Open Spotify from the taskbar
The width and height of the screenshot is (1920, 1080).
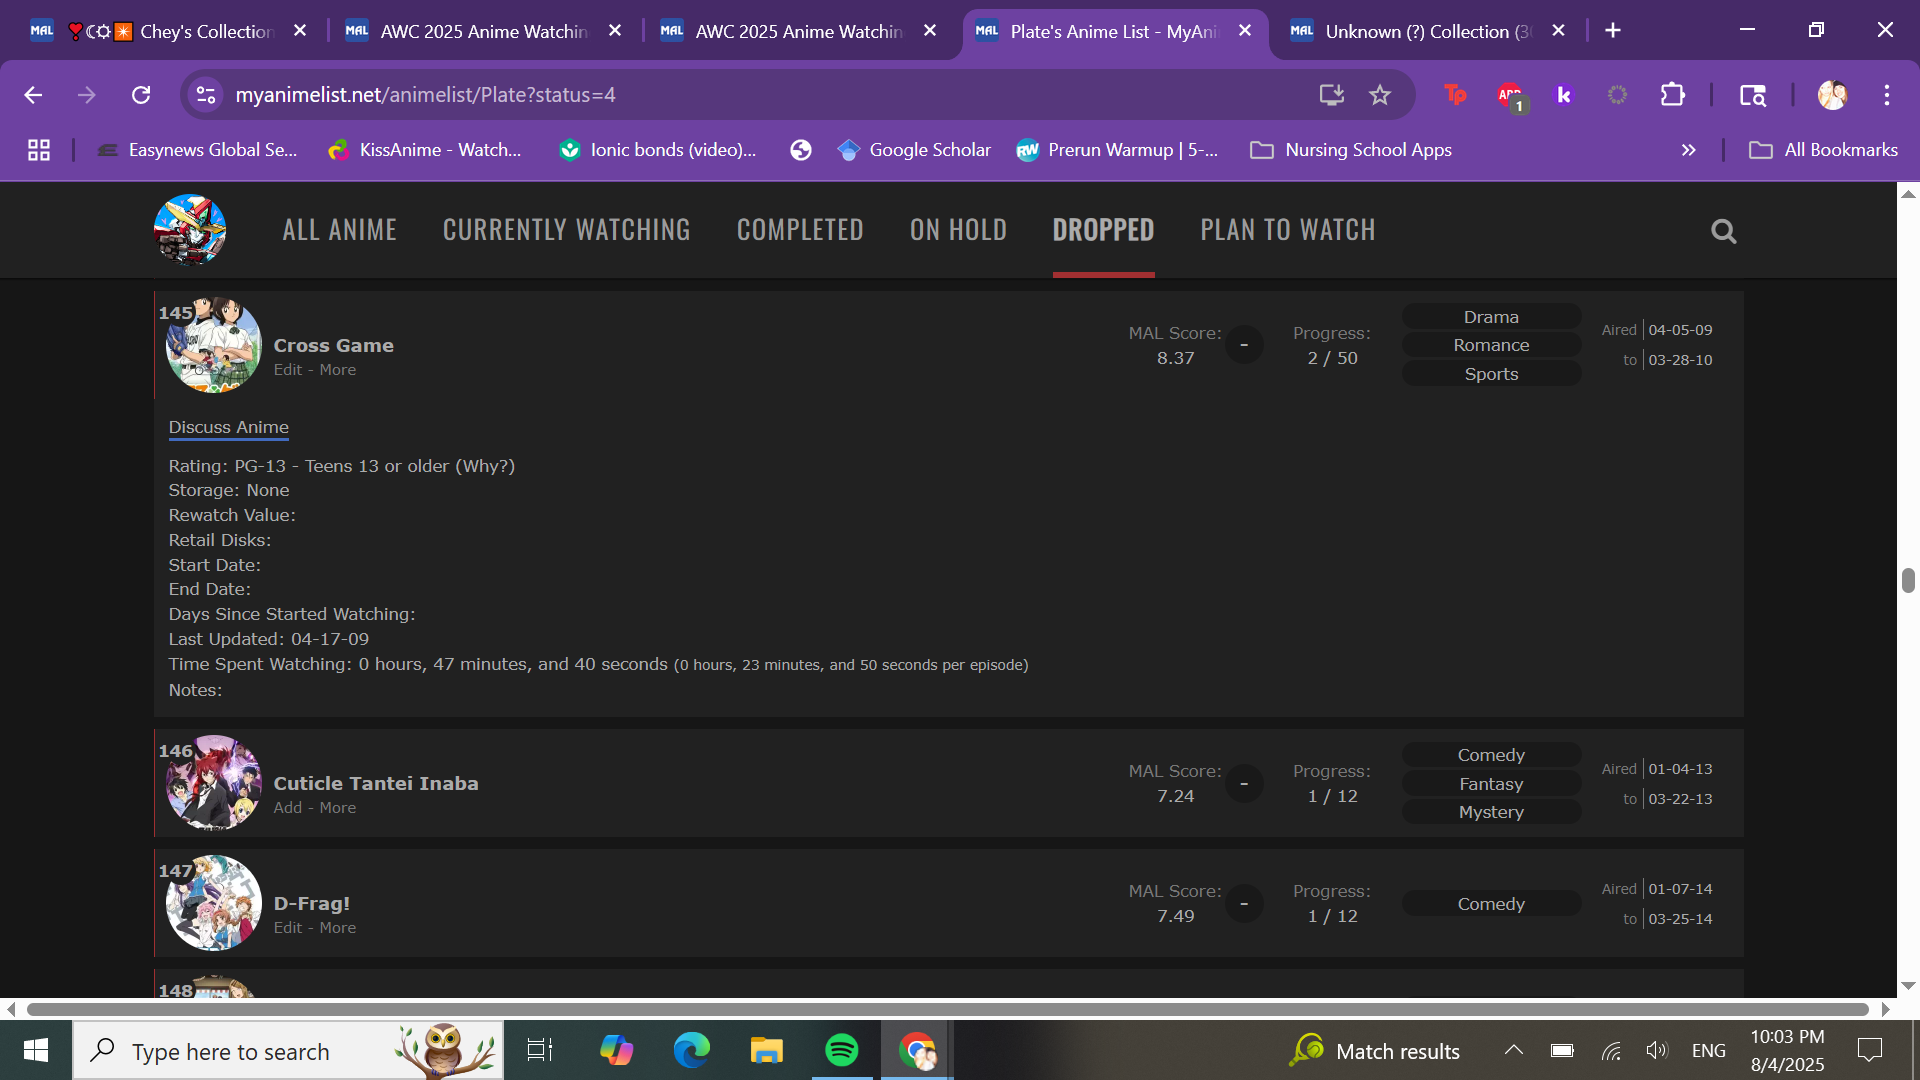coord(841,1050)
